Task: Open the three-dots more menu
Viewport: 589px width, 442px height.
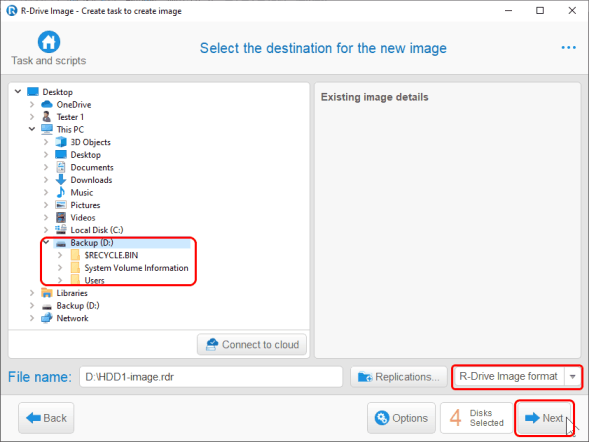Action: (x=568, y=48)
